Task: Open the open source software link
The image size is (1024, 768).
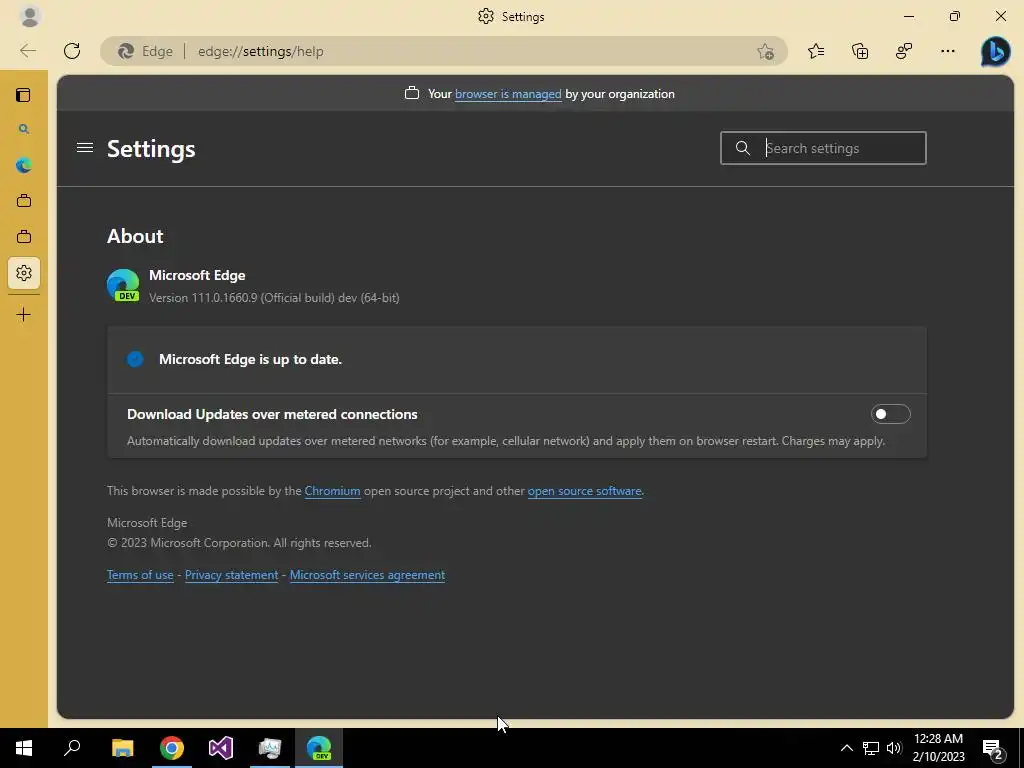Action: 584,491
